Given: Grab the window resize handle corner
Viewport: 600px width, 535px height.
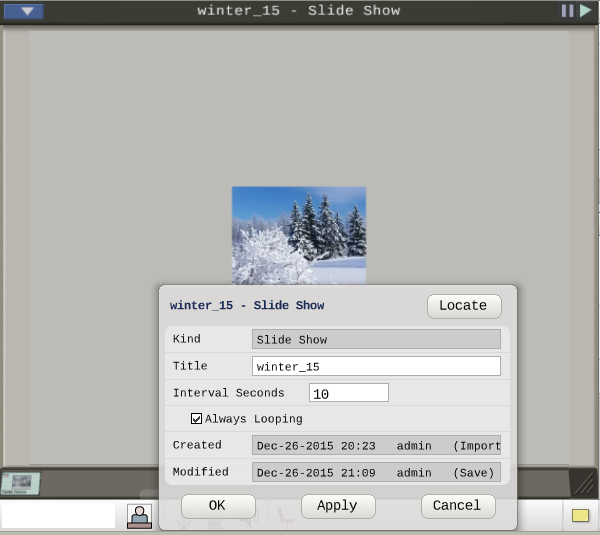Looking at the screenshot, I should pos(584,484).
